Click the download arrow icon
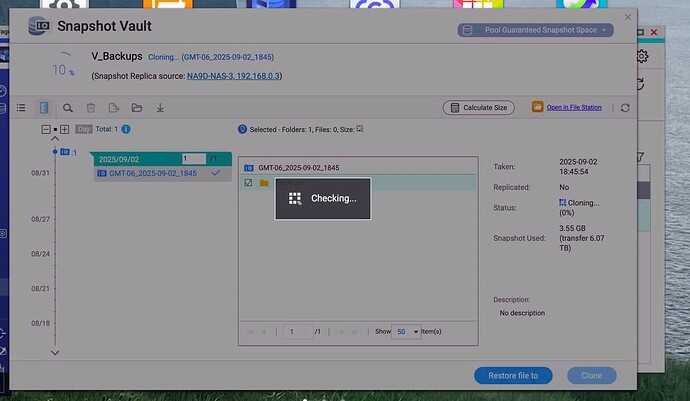The image size is (690, 401). (160, 107)
